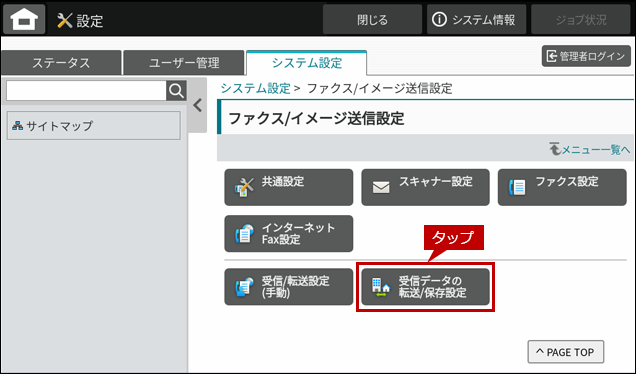Go to メニュー一覧へ link

click(x=590, y=149)
